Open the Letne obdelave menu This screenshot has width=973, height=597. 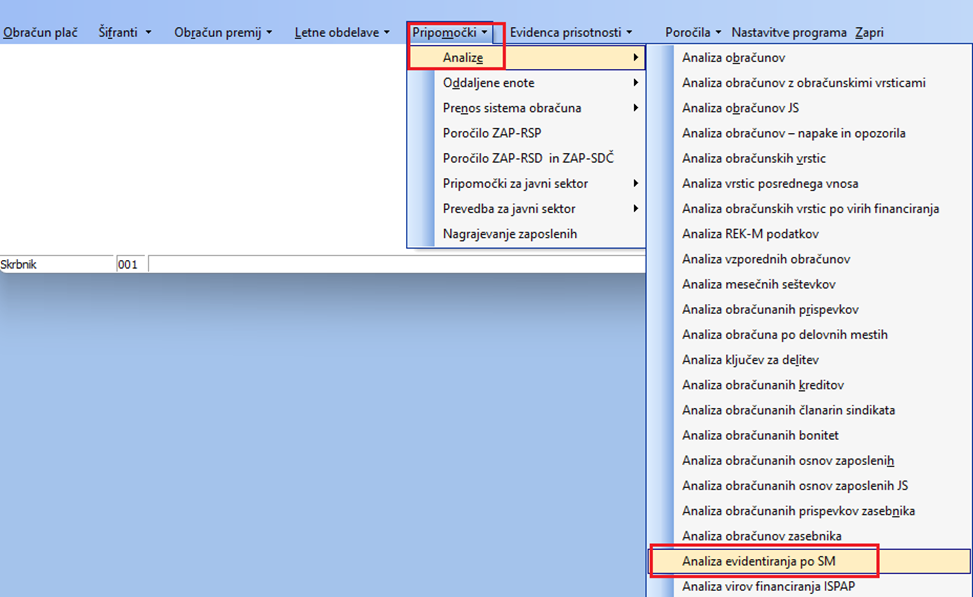click(x=342, y=32)
